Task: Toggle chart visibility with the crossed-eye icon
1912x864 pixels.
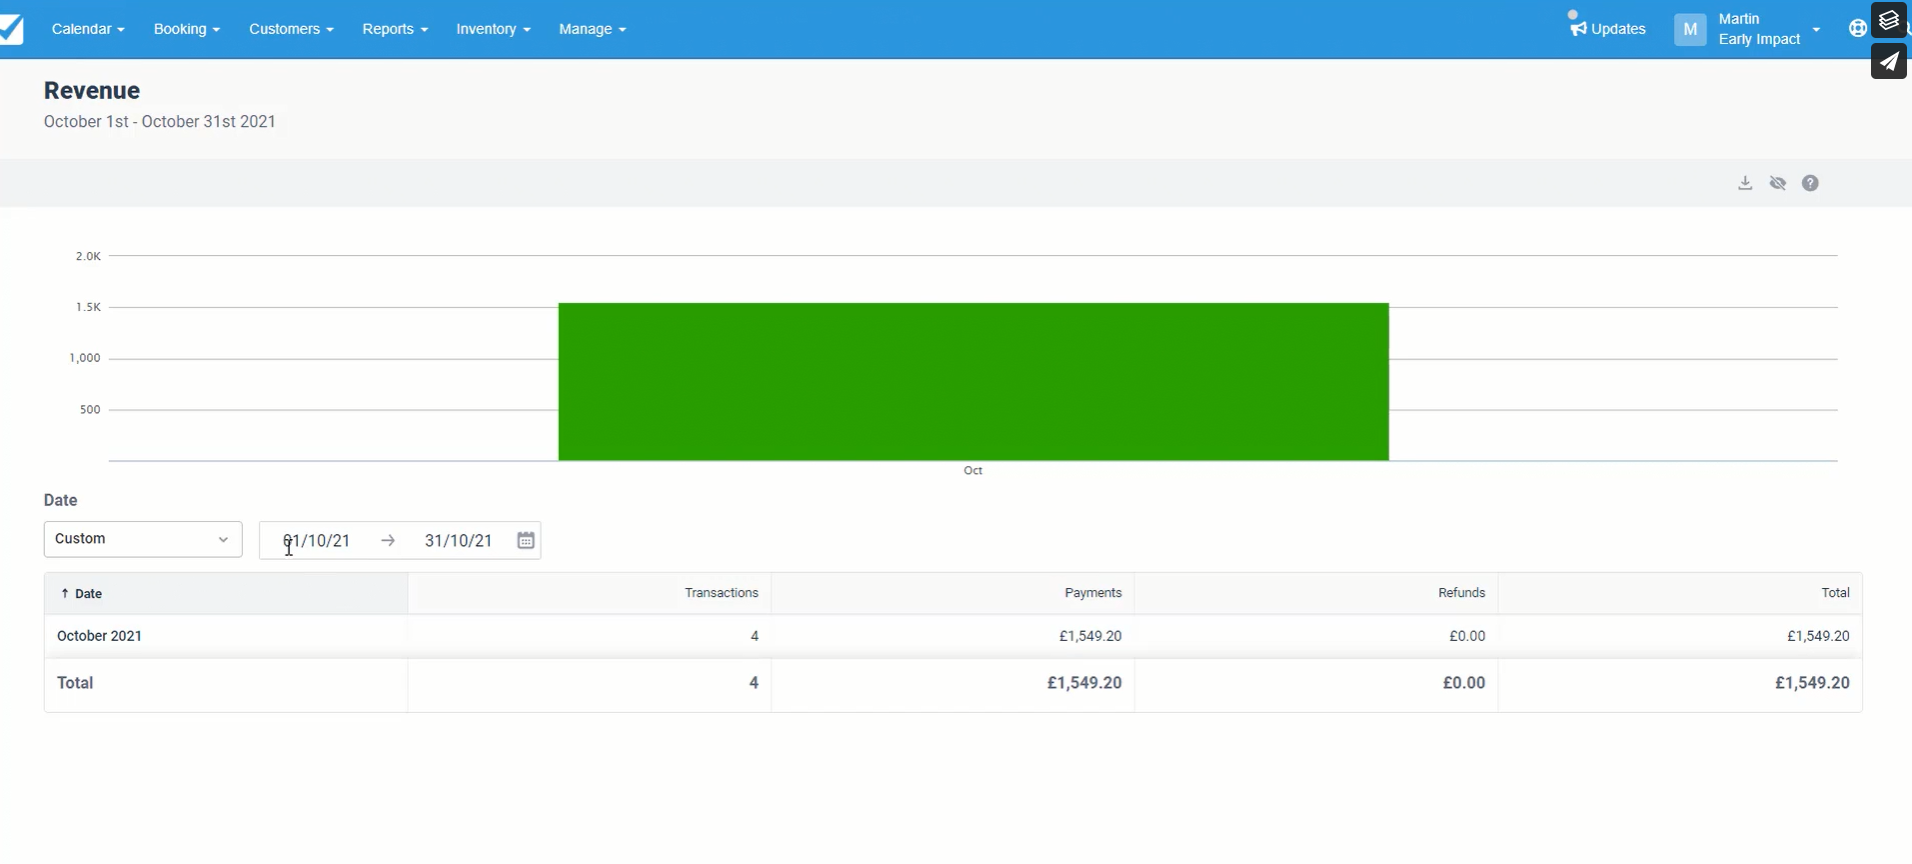Action: (x=1778, y=183)
